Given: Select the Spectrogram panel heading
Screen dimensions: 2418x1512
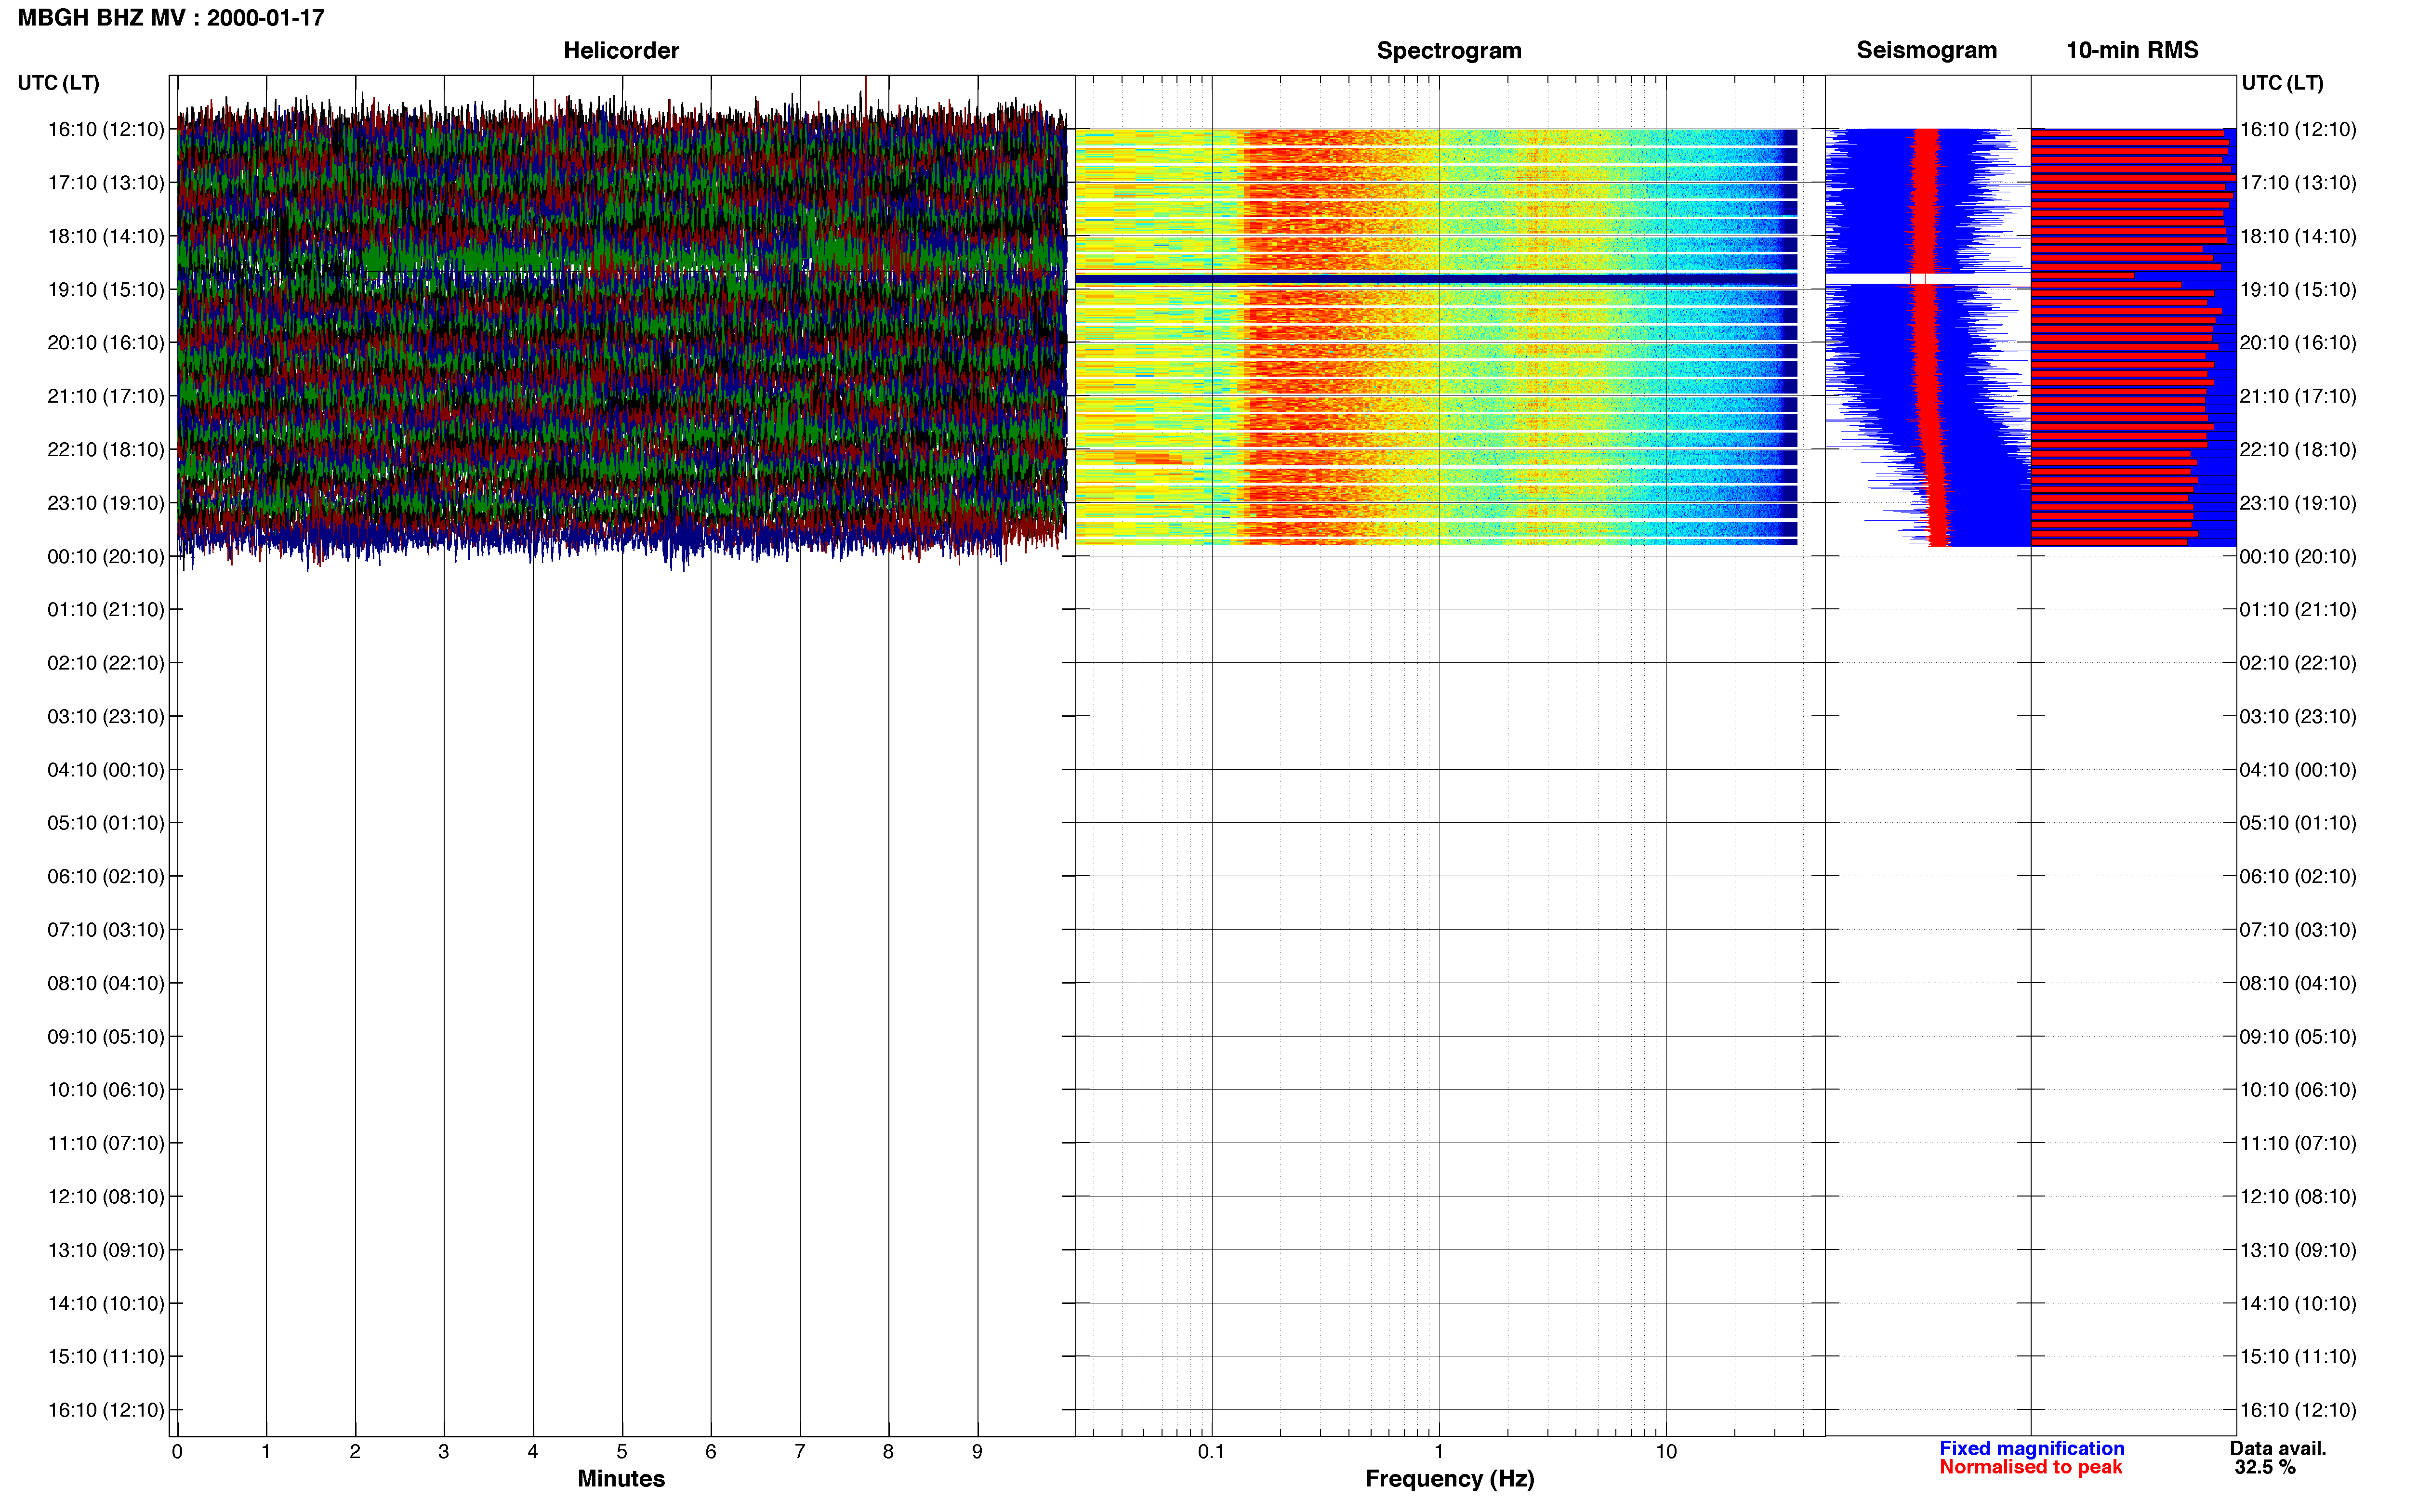Looking at the screenshot, I should tap(1449, 50).
